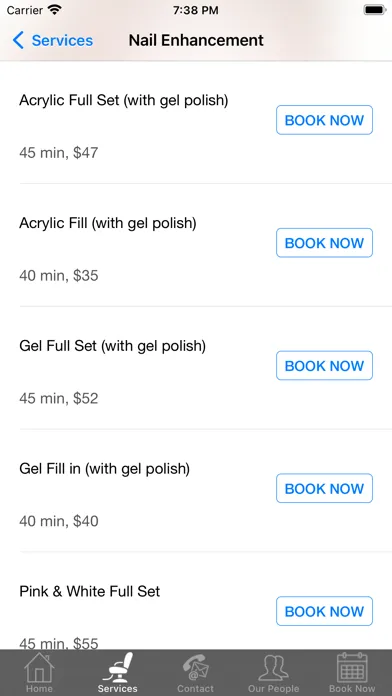This screenshot has width=392, height=696.
Task: Select Acrylic Full Set (with gel polish) title
Action: (124, 100)
